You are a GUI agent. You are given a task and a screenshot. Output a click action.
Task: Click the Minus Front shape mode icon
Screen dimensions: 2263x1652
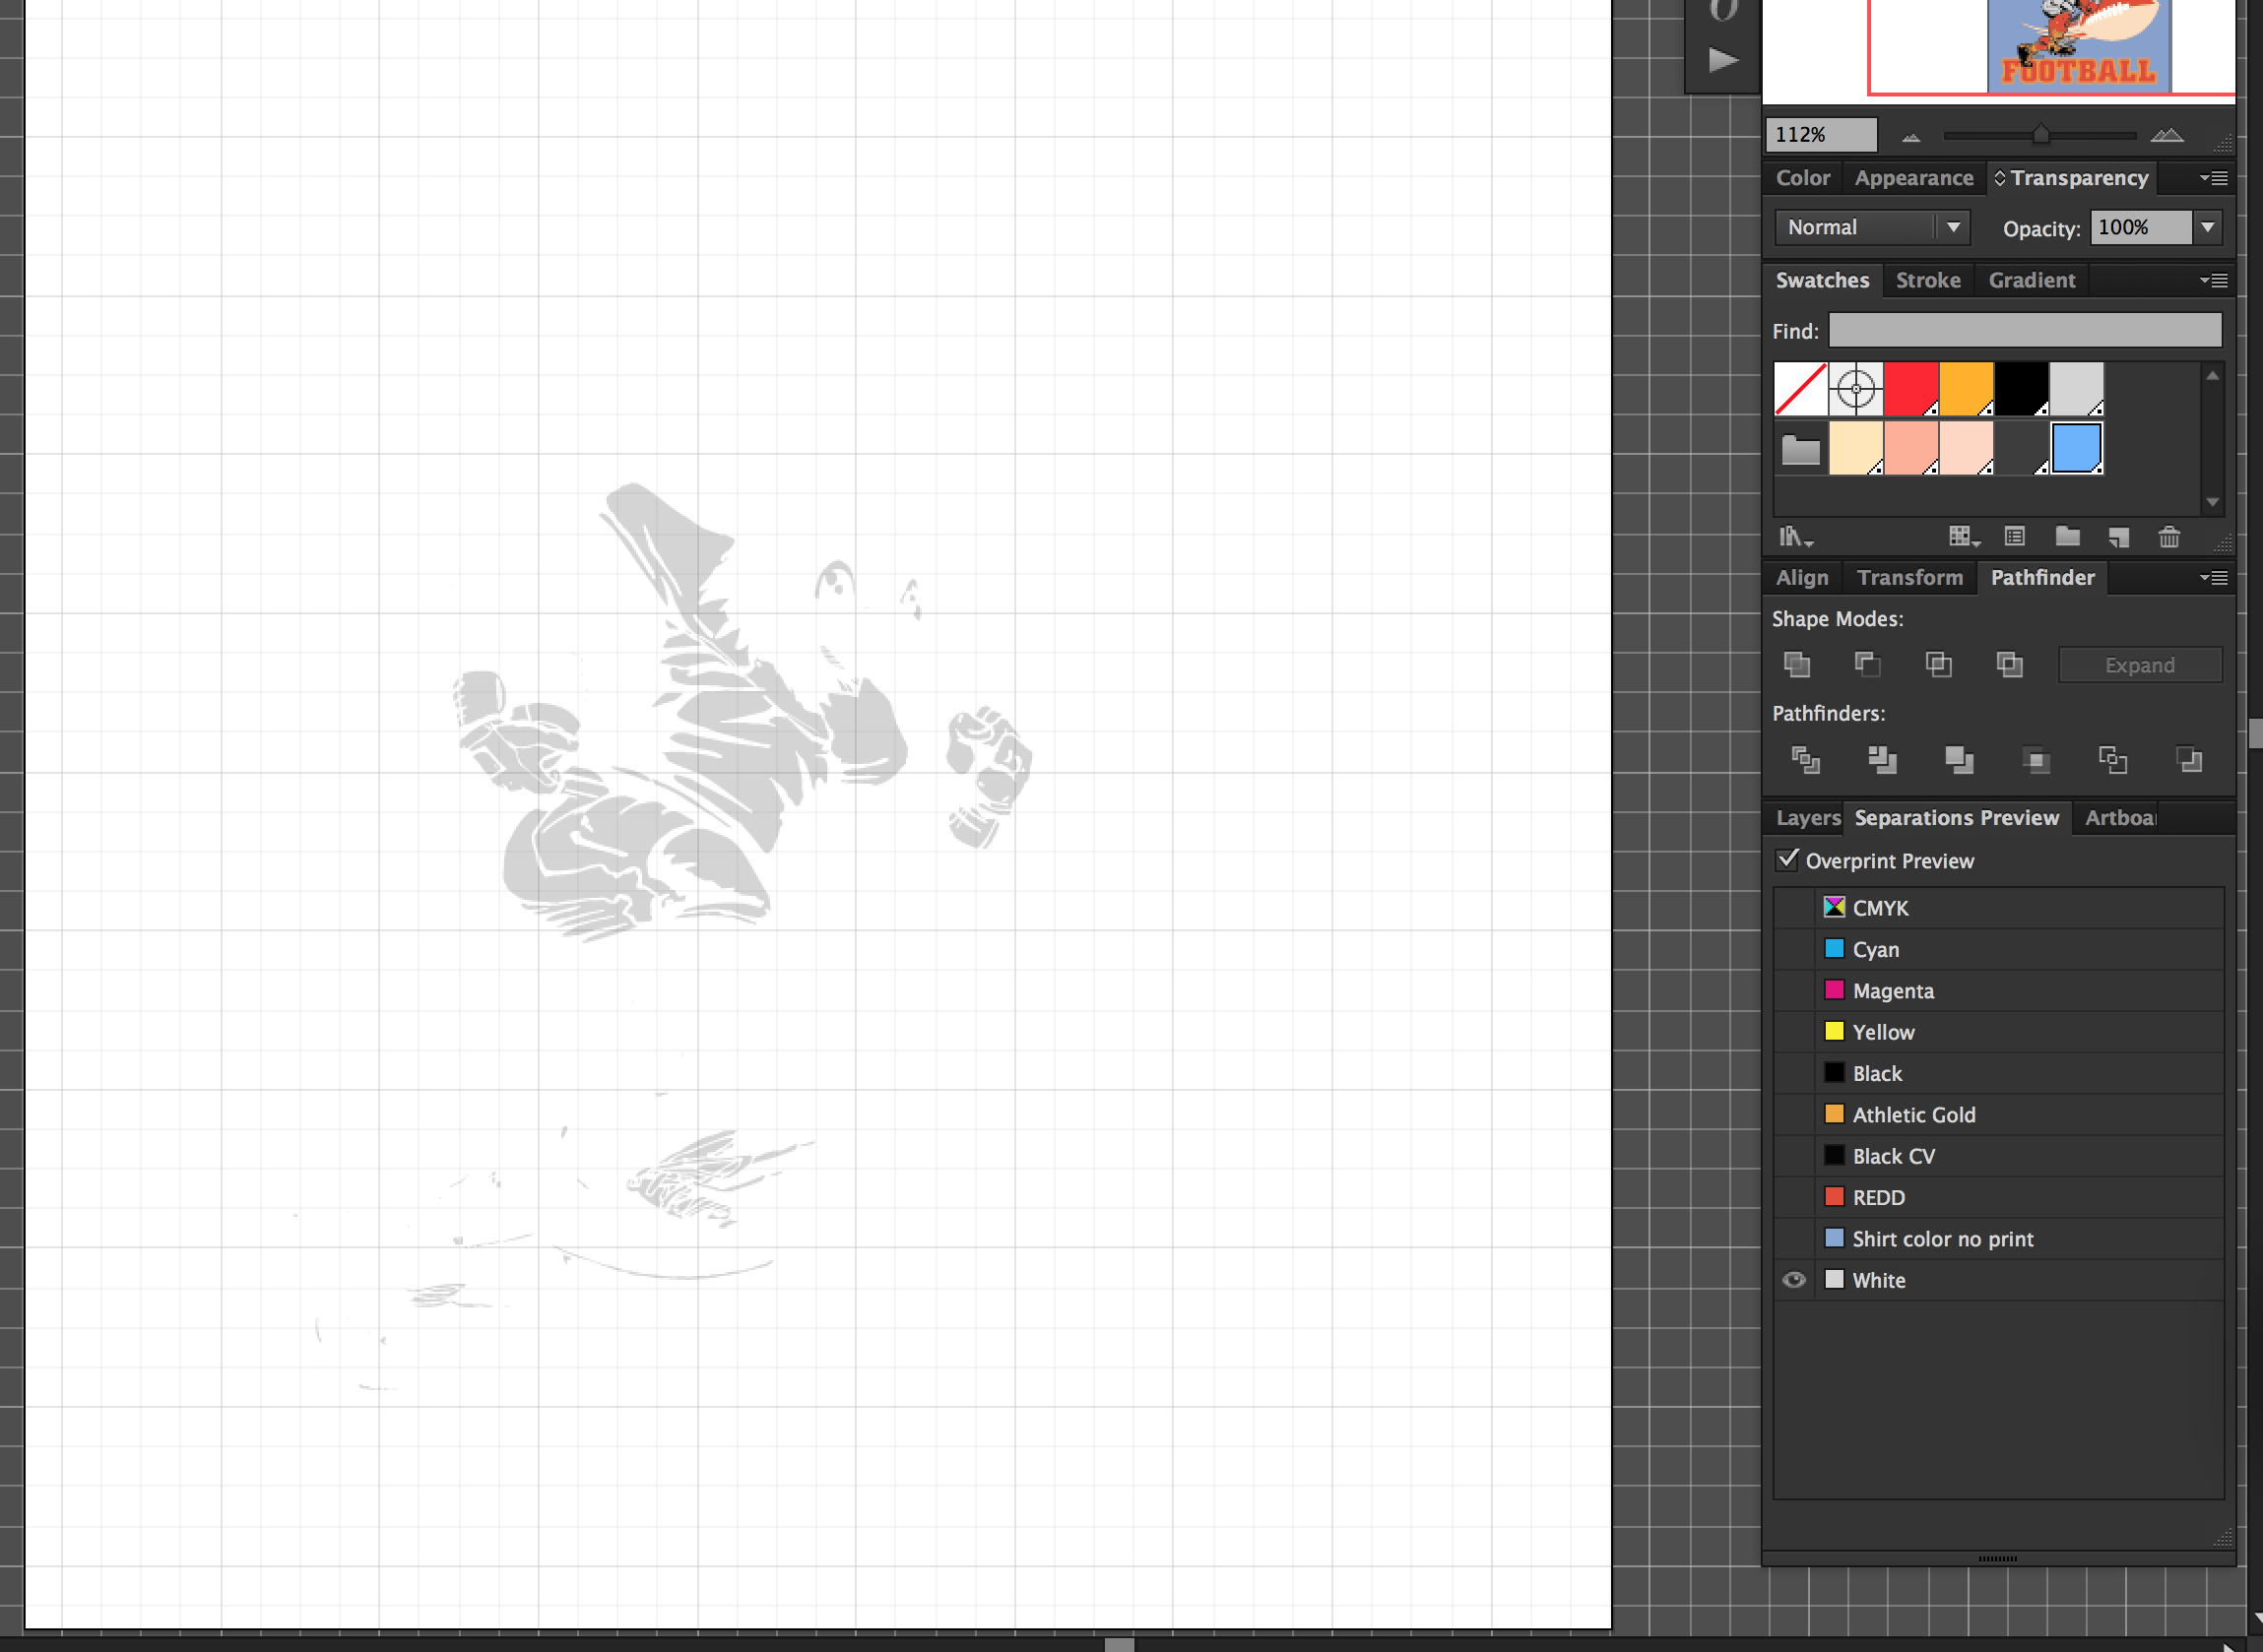(1867, 665)
